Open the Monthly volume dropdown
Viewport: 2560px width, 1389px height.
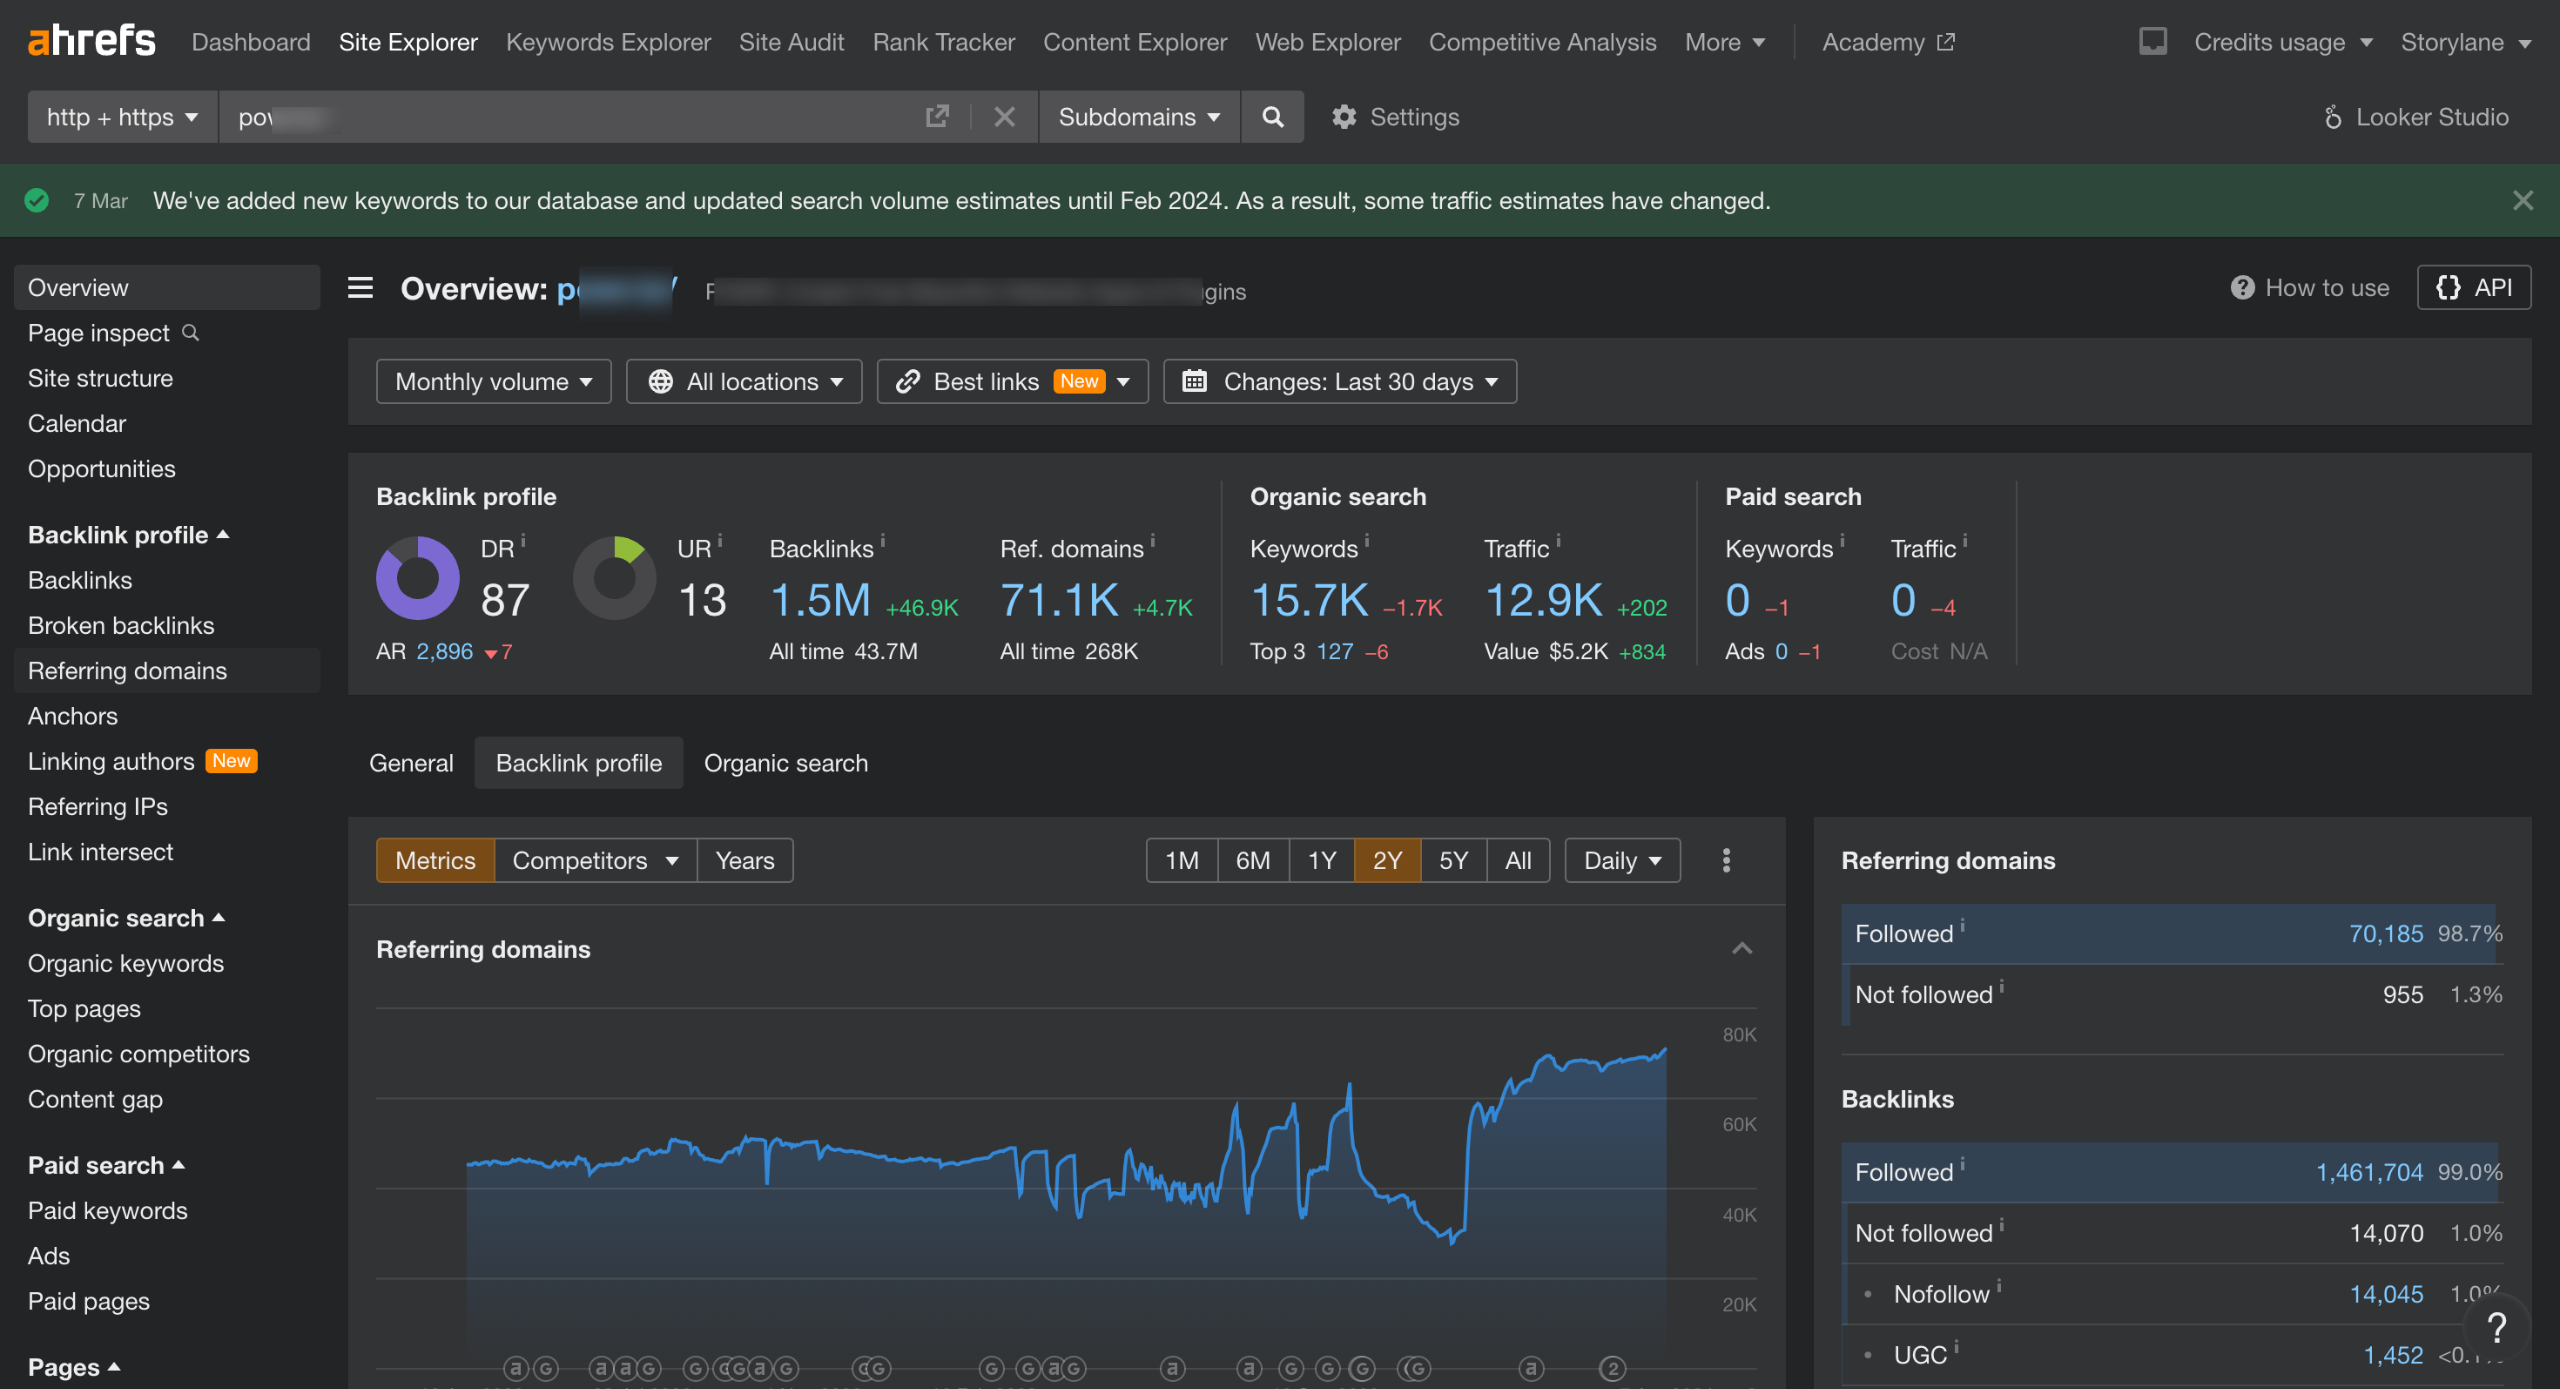493,381
